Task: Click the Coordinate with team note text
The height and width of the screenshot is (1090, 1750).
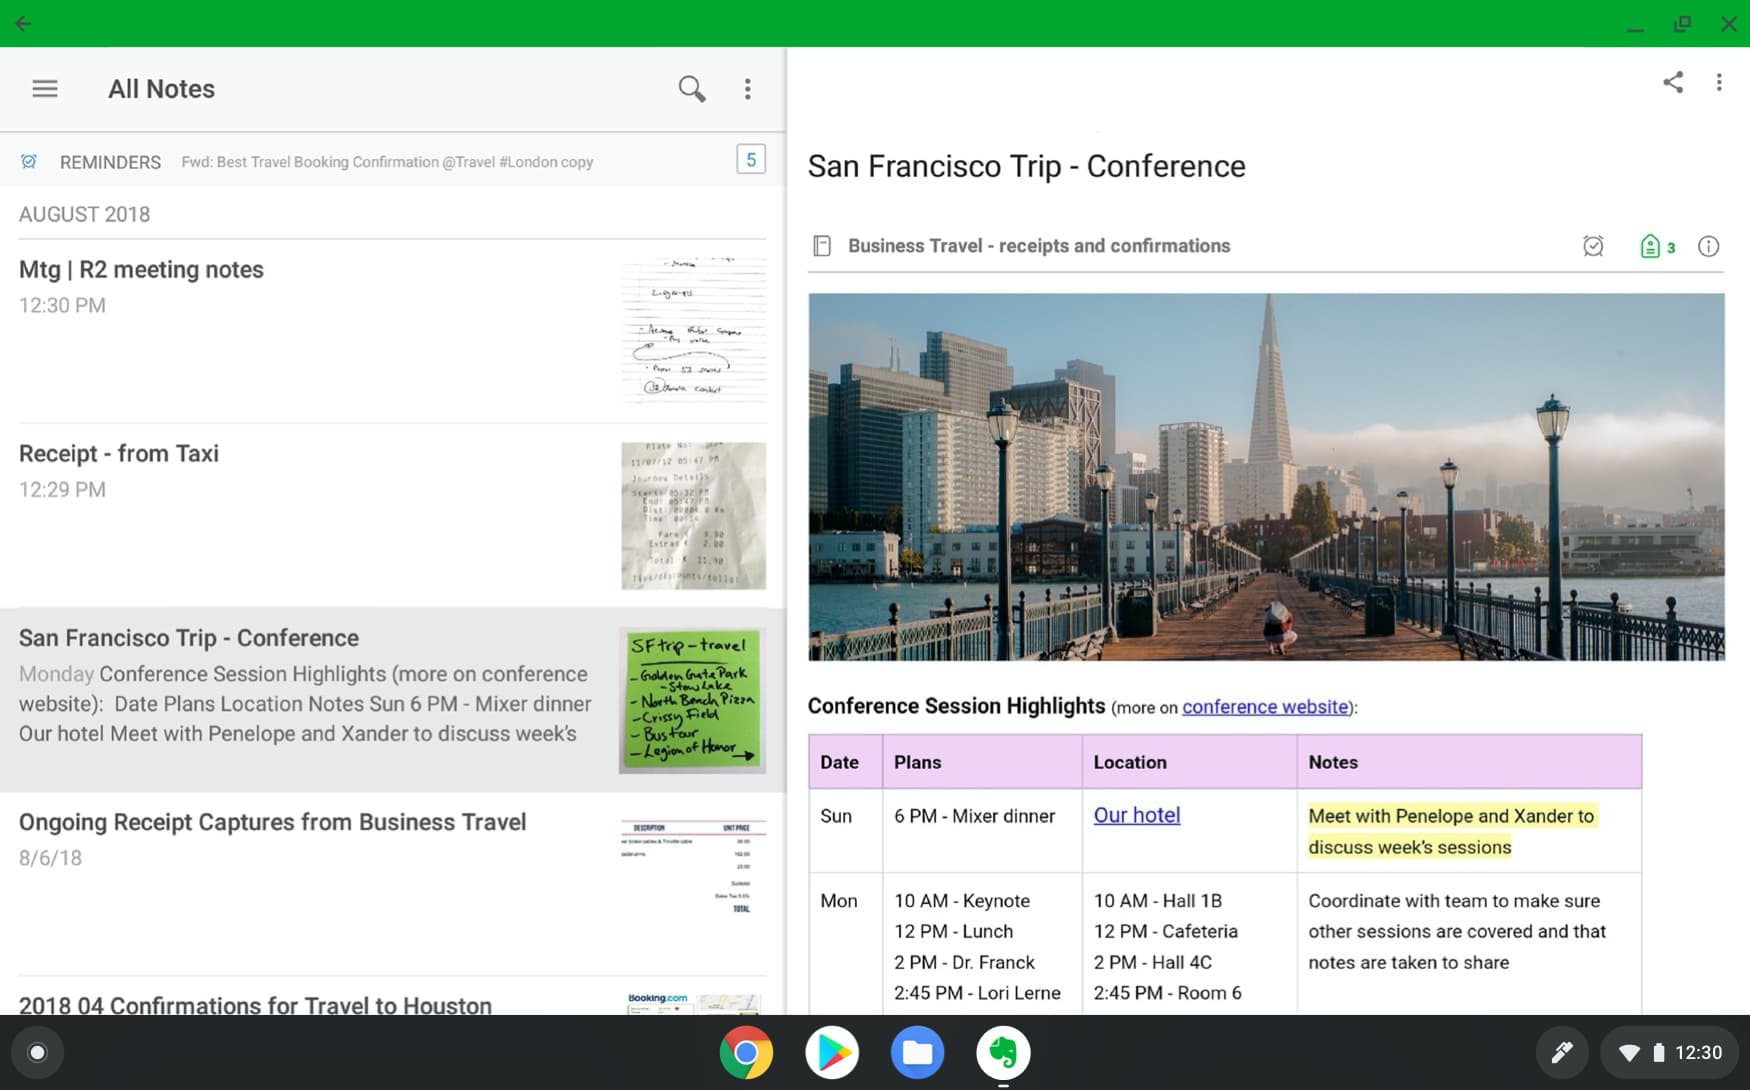Action: [1456, 932]
